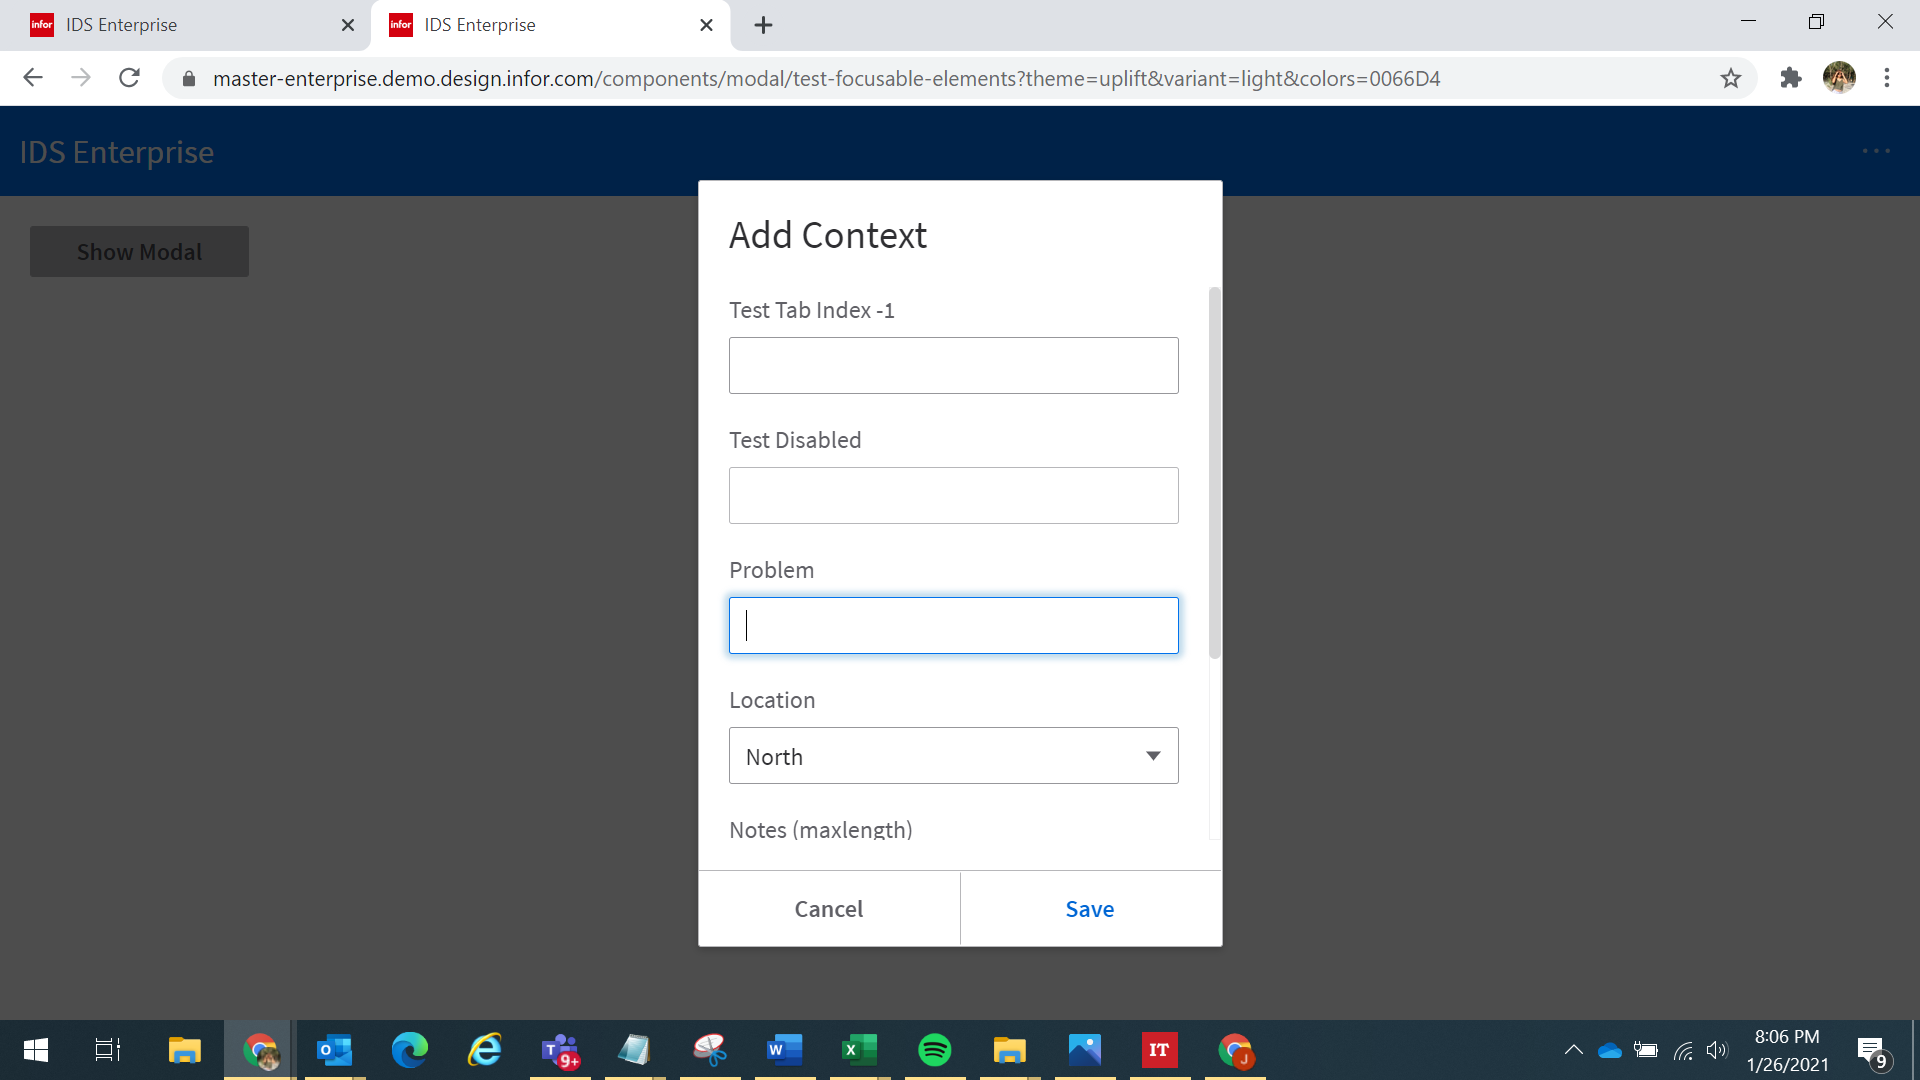Expand the Location dropdown showing North
The width and height of the screenshot is (1920, 1080).
click(940, 756)
